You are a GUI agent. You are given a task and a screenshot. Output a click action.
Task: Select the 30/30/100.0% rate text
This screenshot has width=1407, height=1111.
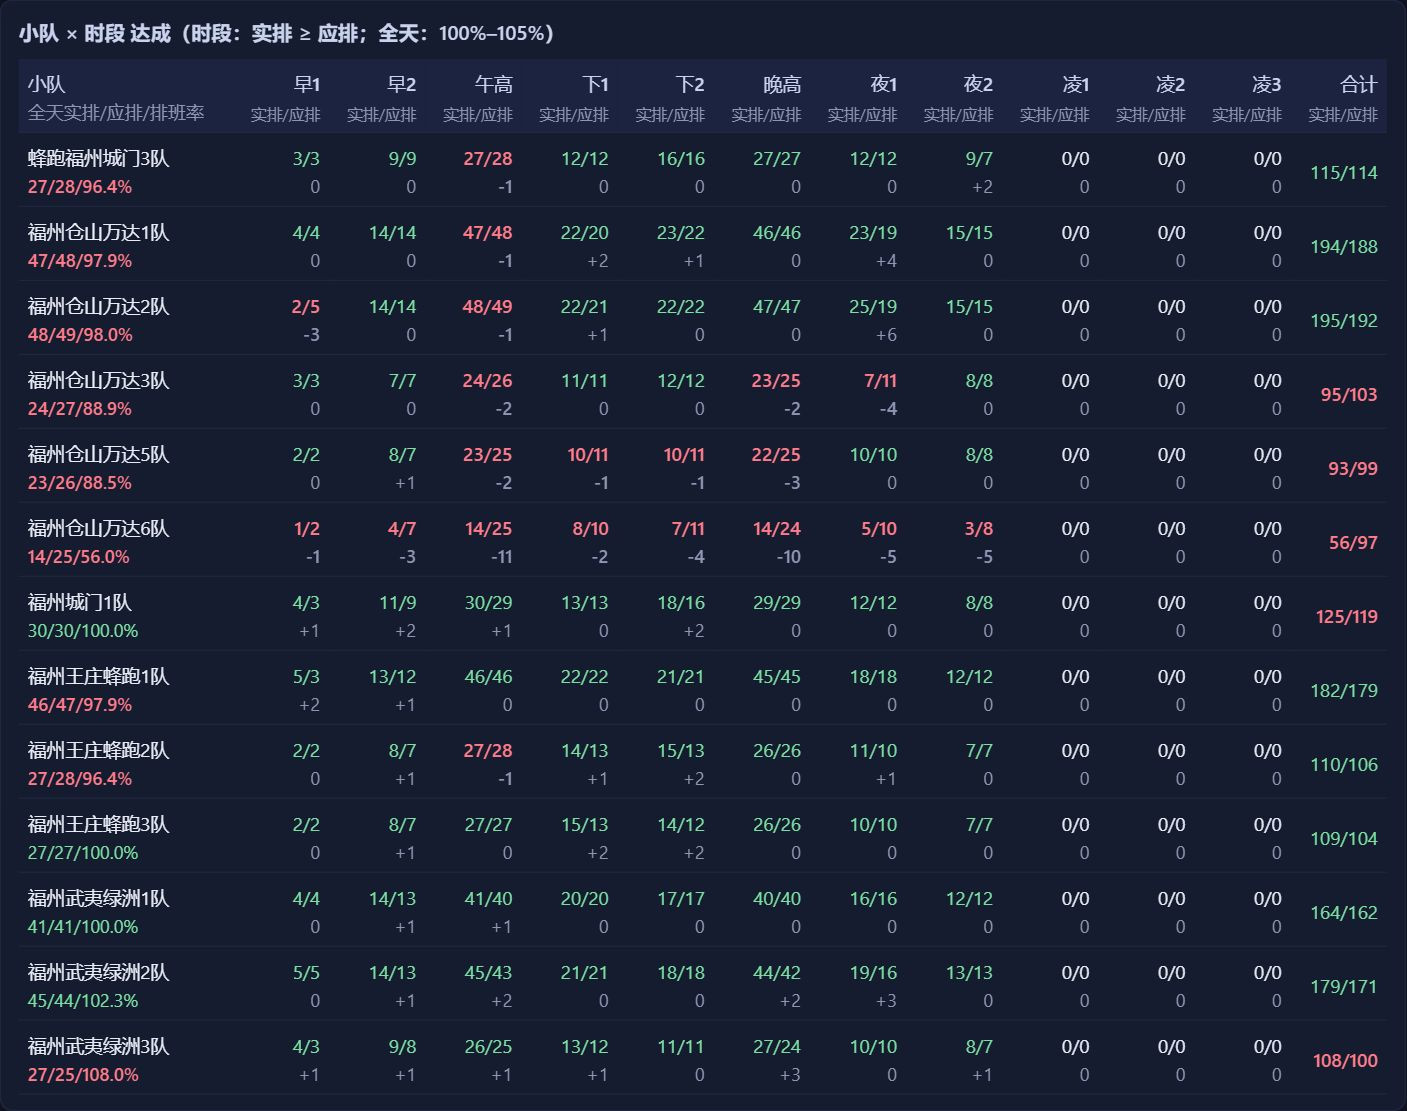tap(83, 631)
